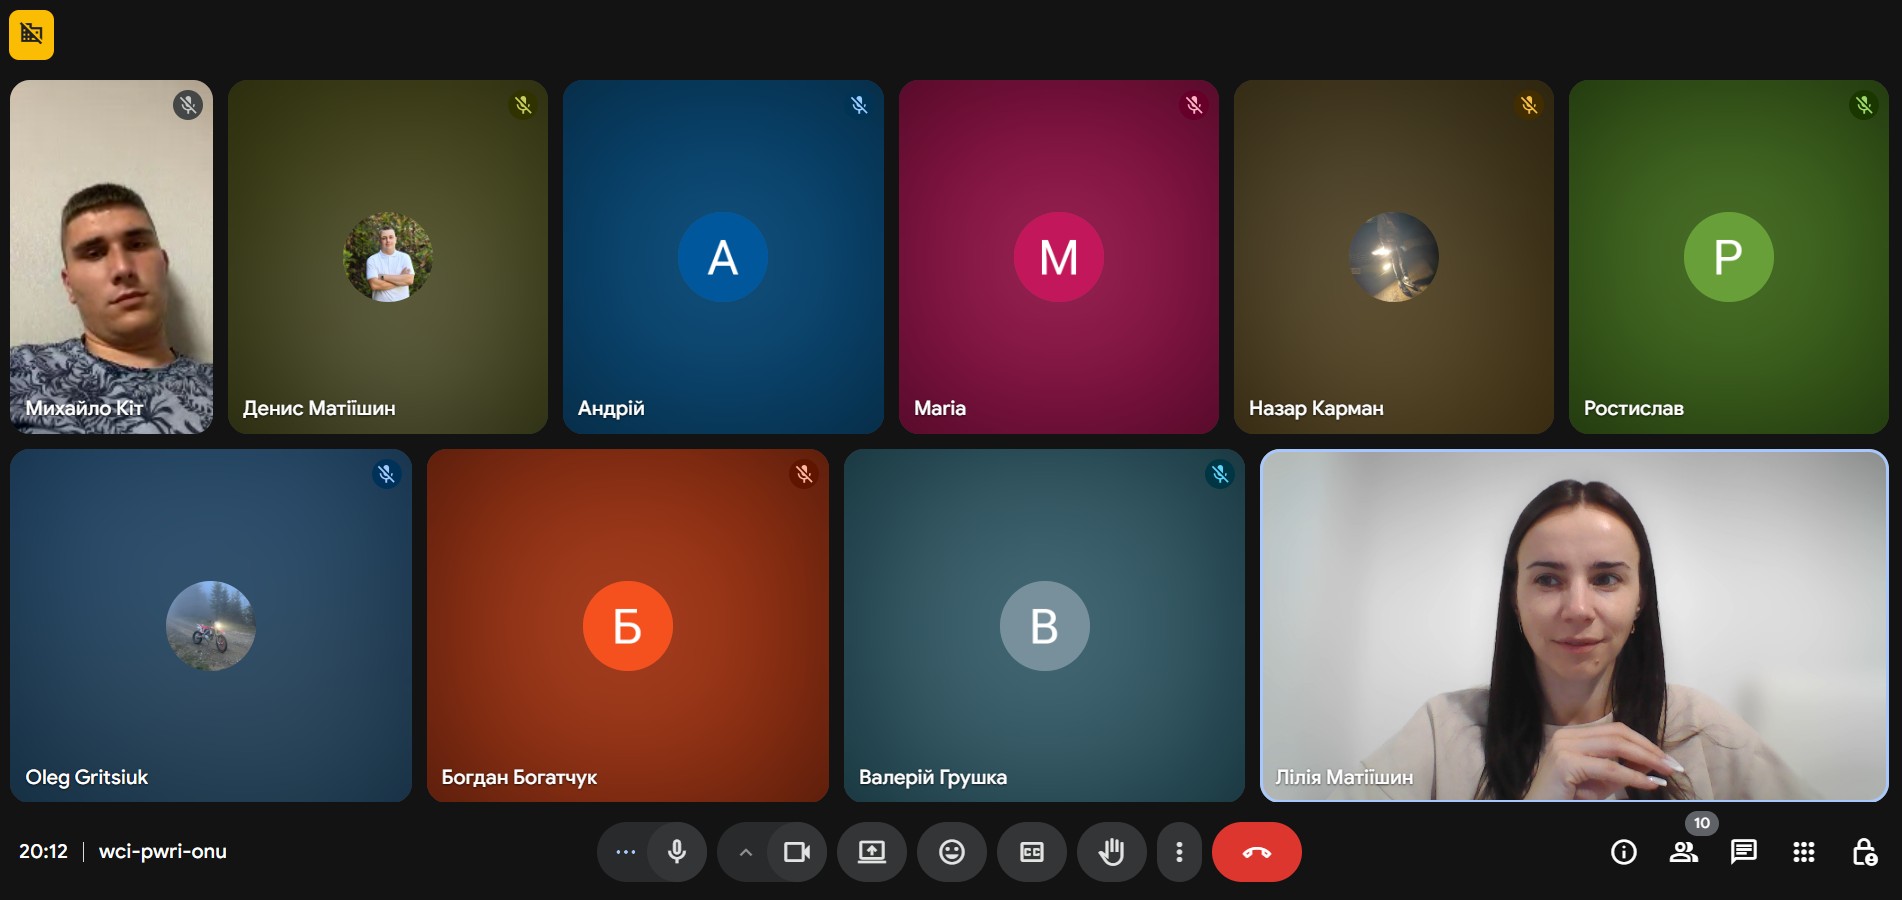Send a reaction with emoji button

952,852
